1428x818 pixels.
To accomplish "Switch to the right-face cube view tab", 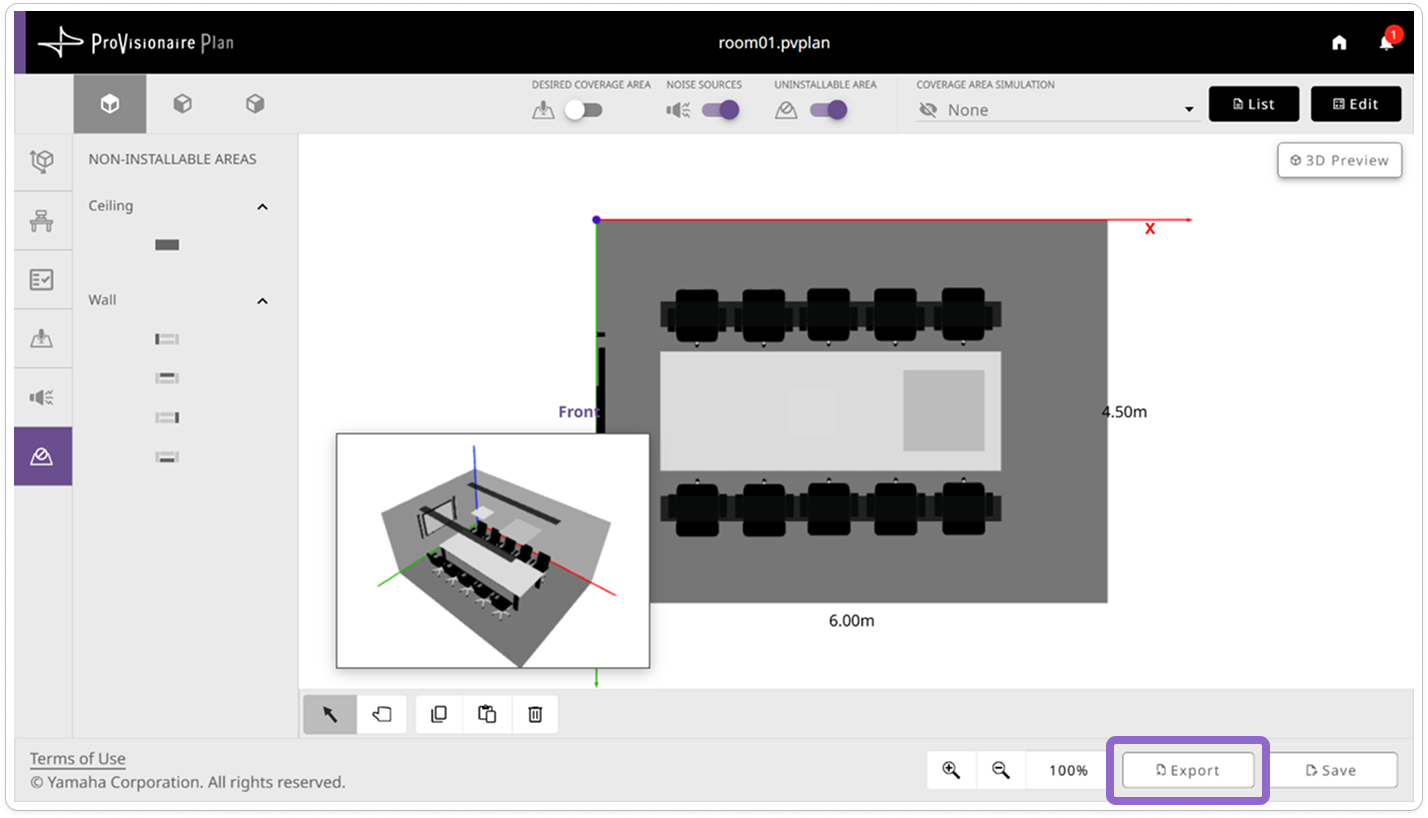I will point(255,104).
